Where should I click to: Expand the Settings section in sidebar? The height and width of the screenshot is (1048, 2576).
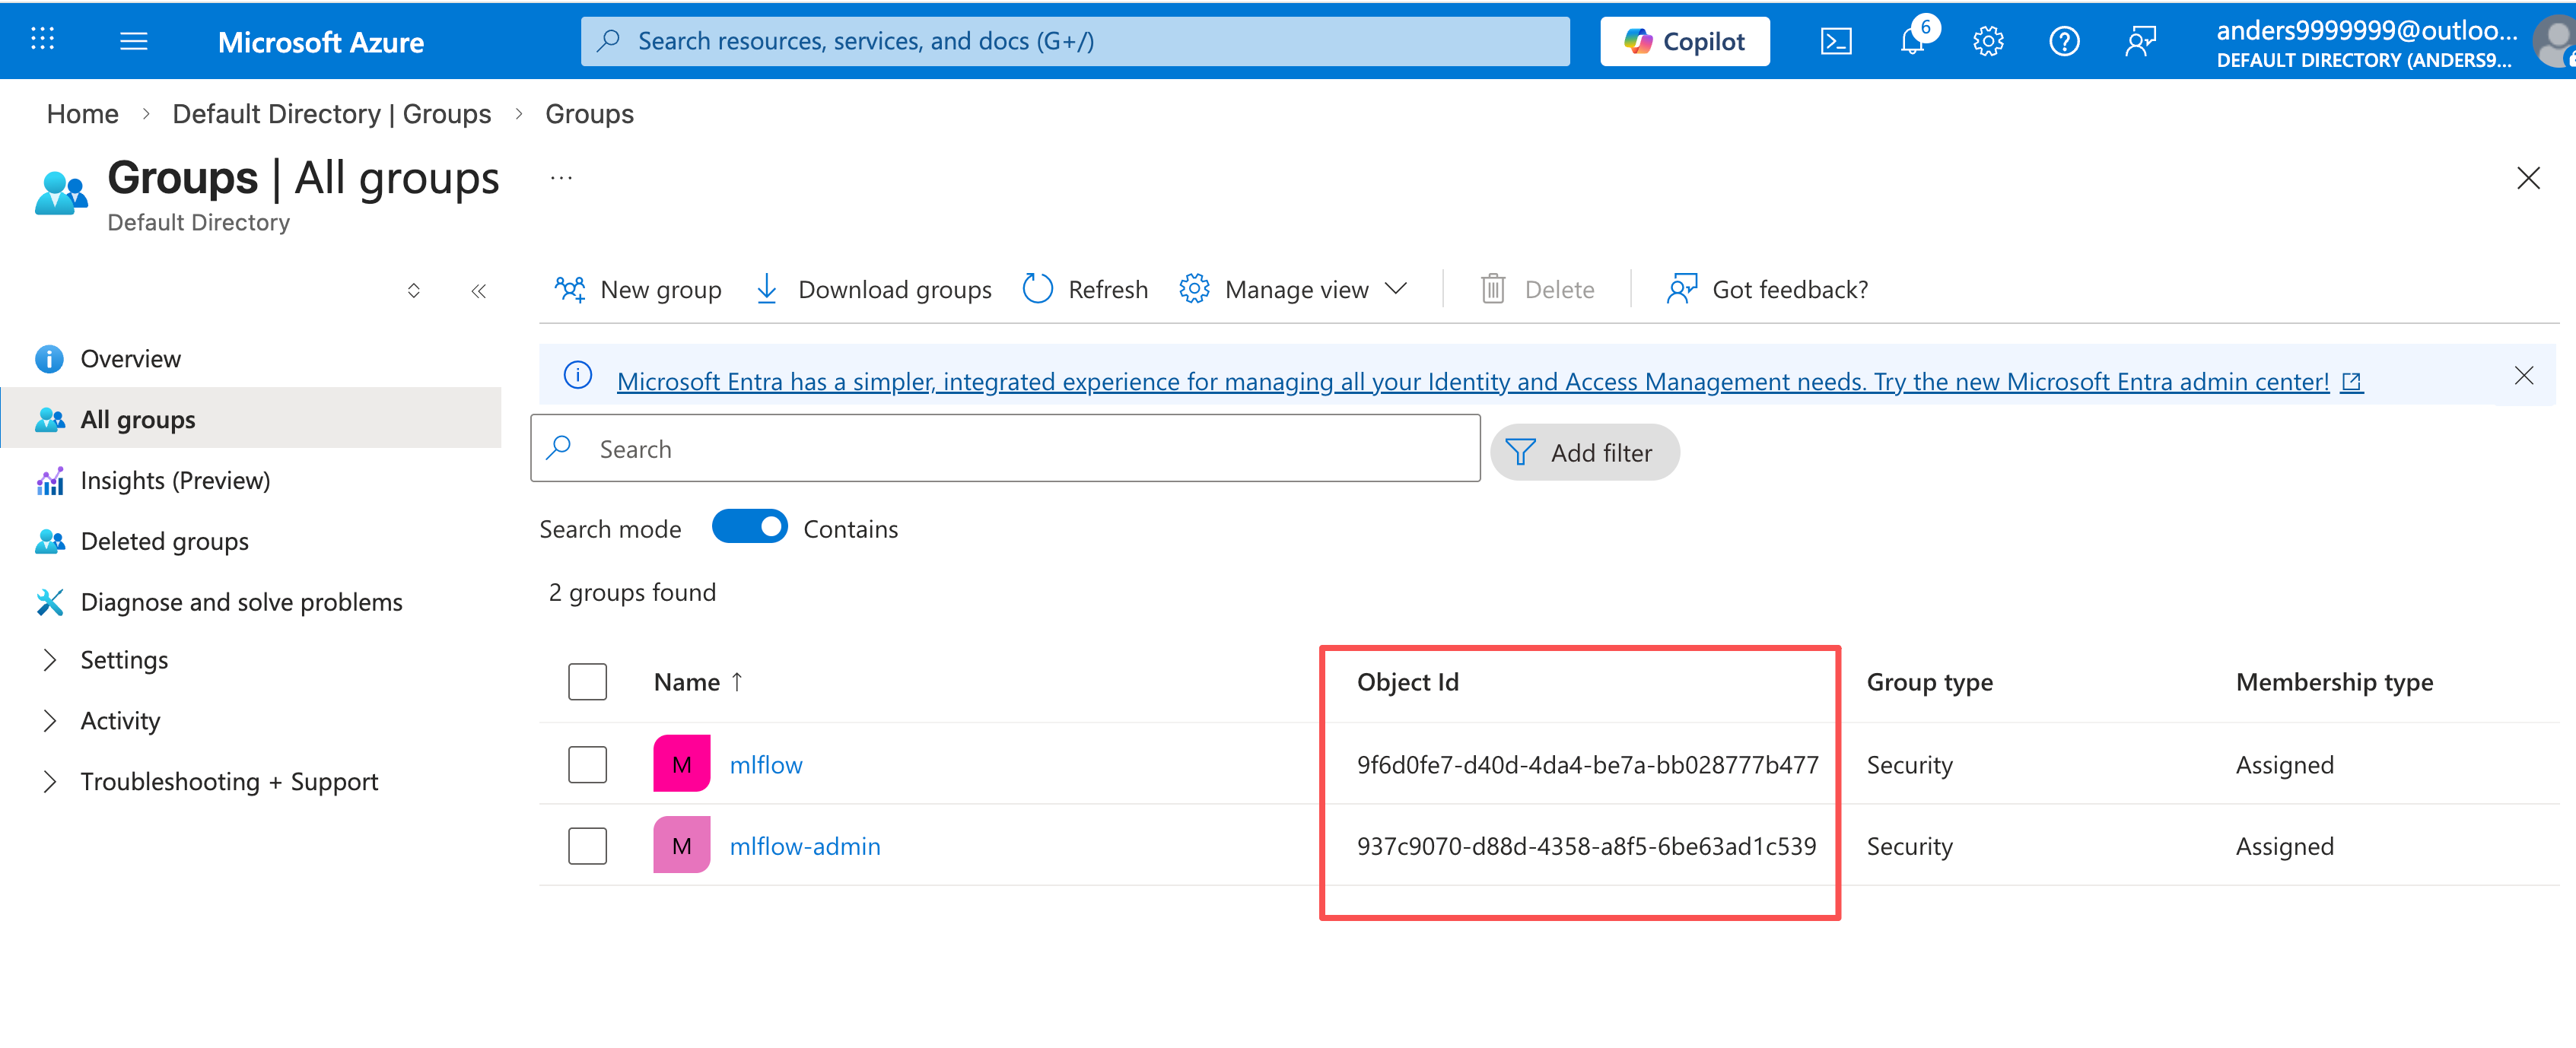tap(124, 659)
